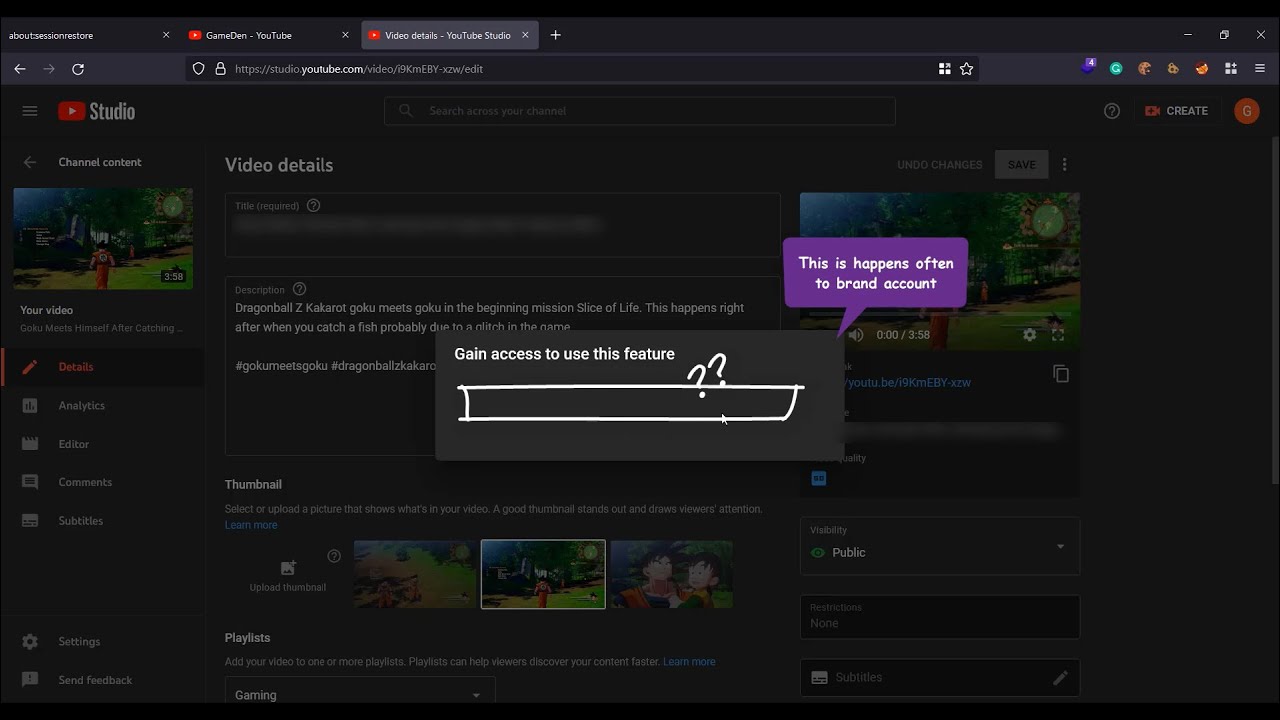
Task: Copy the video link icon
Action: pyautogui.click(x=1061, y=374)
